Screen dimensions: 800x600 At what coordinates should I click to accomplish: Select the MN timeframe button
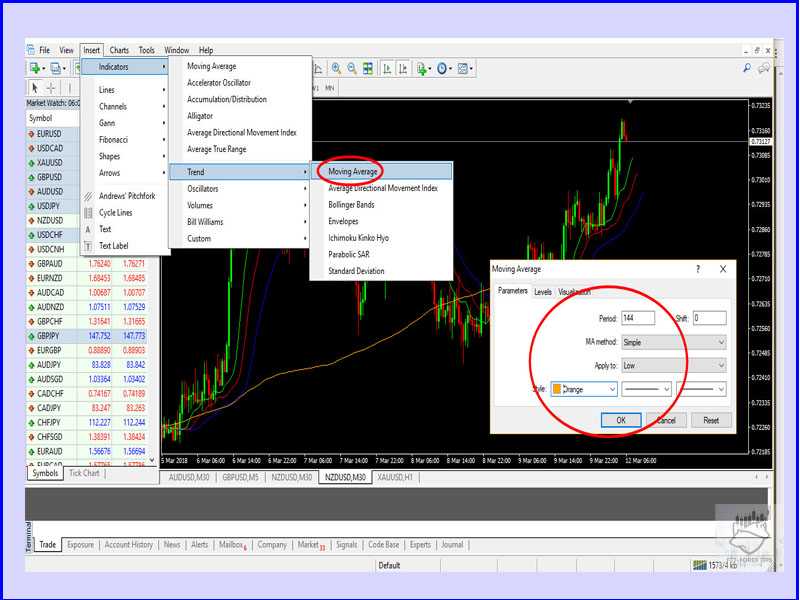330,88
